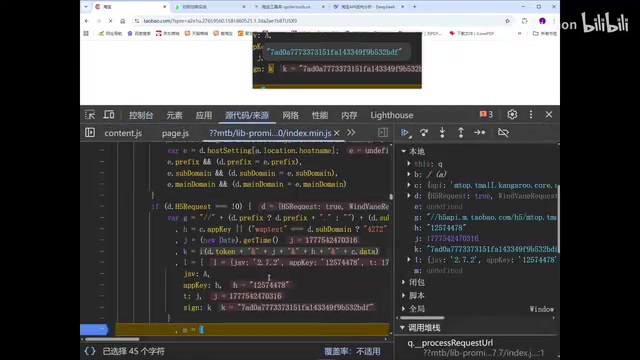Expand the 'c: {api:' object
Image resolution: width=640 pixels, height=360 pixels.
[x=409, y=185]
